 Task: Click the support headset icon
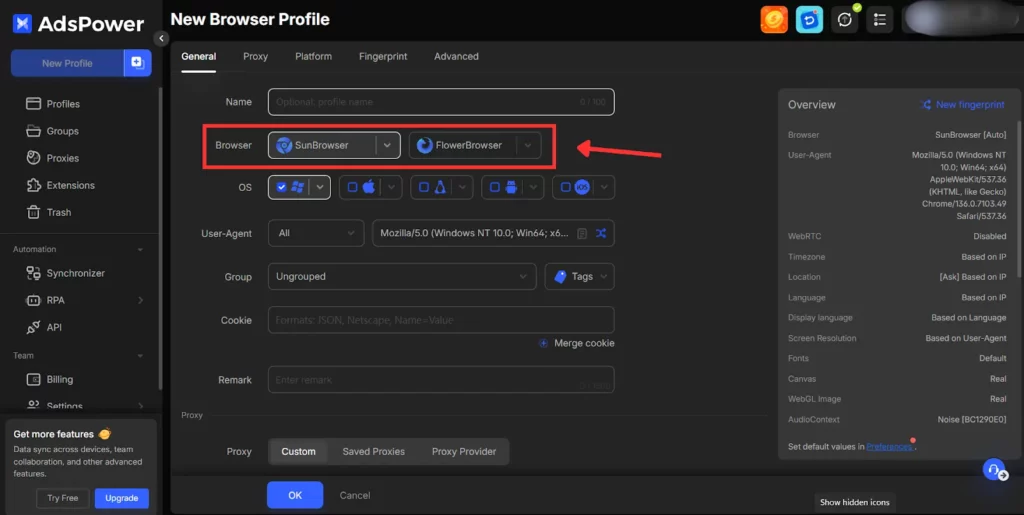tap(994, 469)
